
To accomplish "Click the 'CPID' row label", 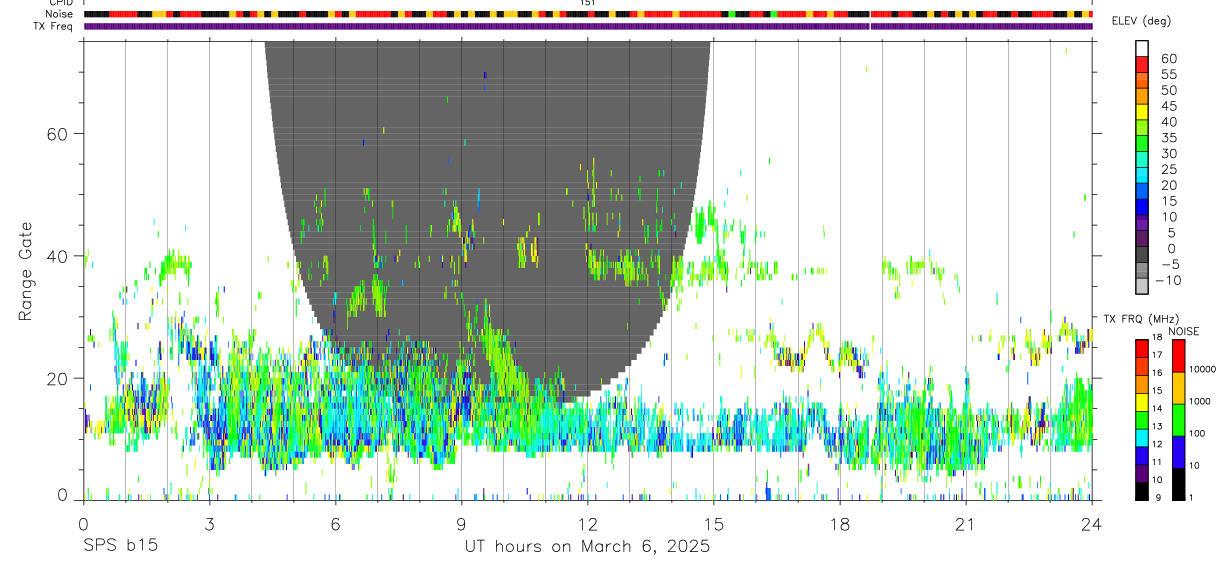I will point(62,3).
